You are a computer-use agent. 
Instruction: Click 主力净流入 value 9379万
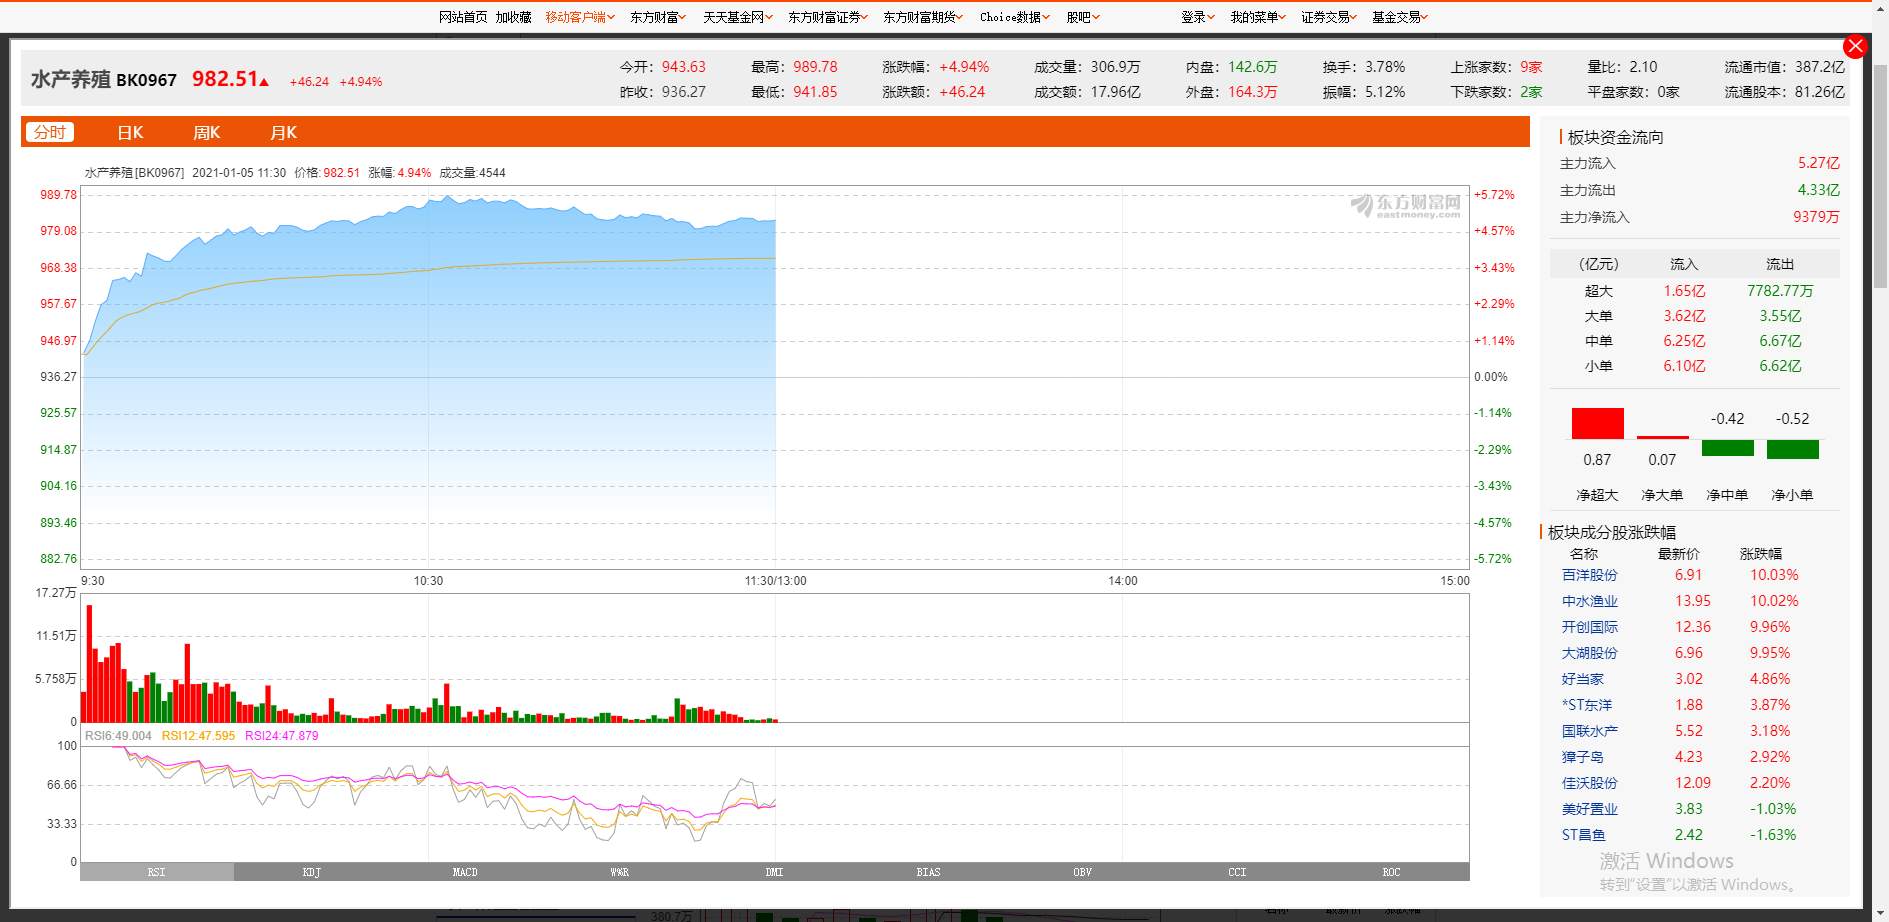(x=1816, y=217)
